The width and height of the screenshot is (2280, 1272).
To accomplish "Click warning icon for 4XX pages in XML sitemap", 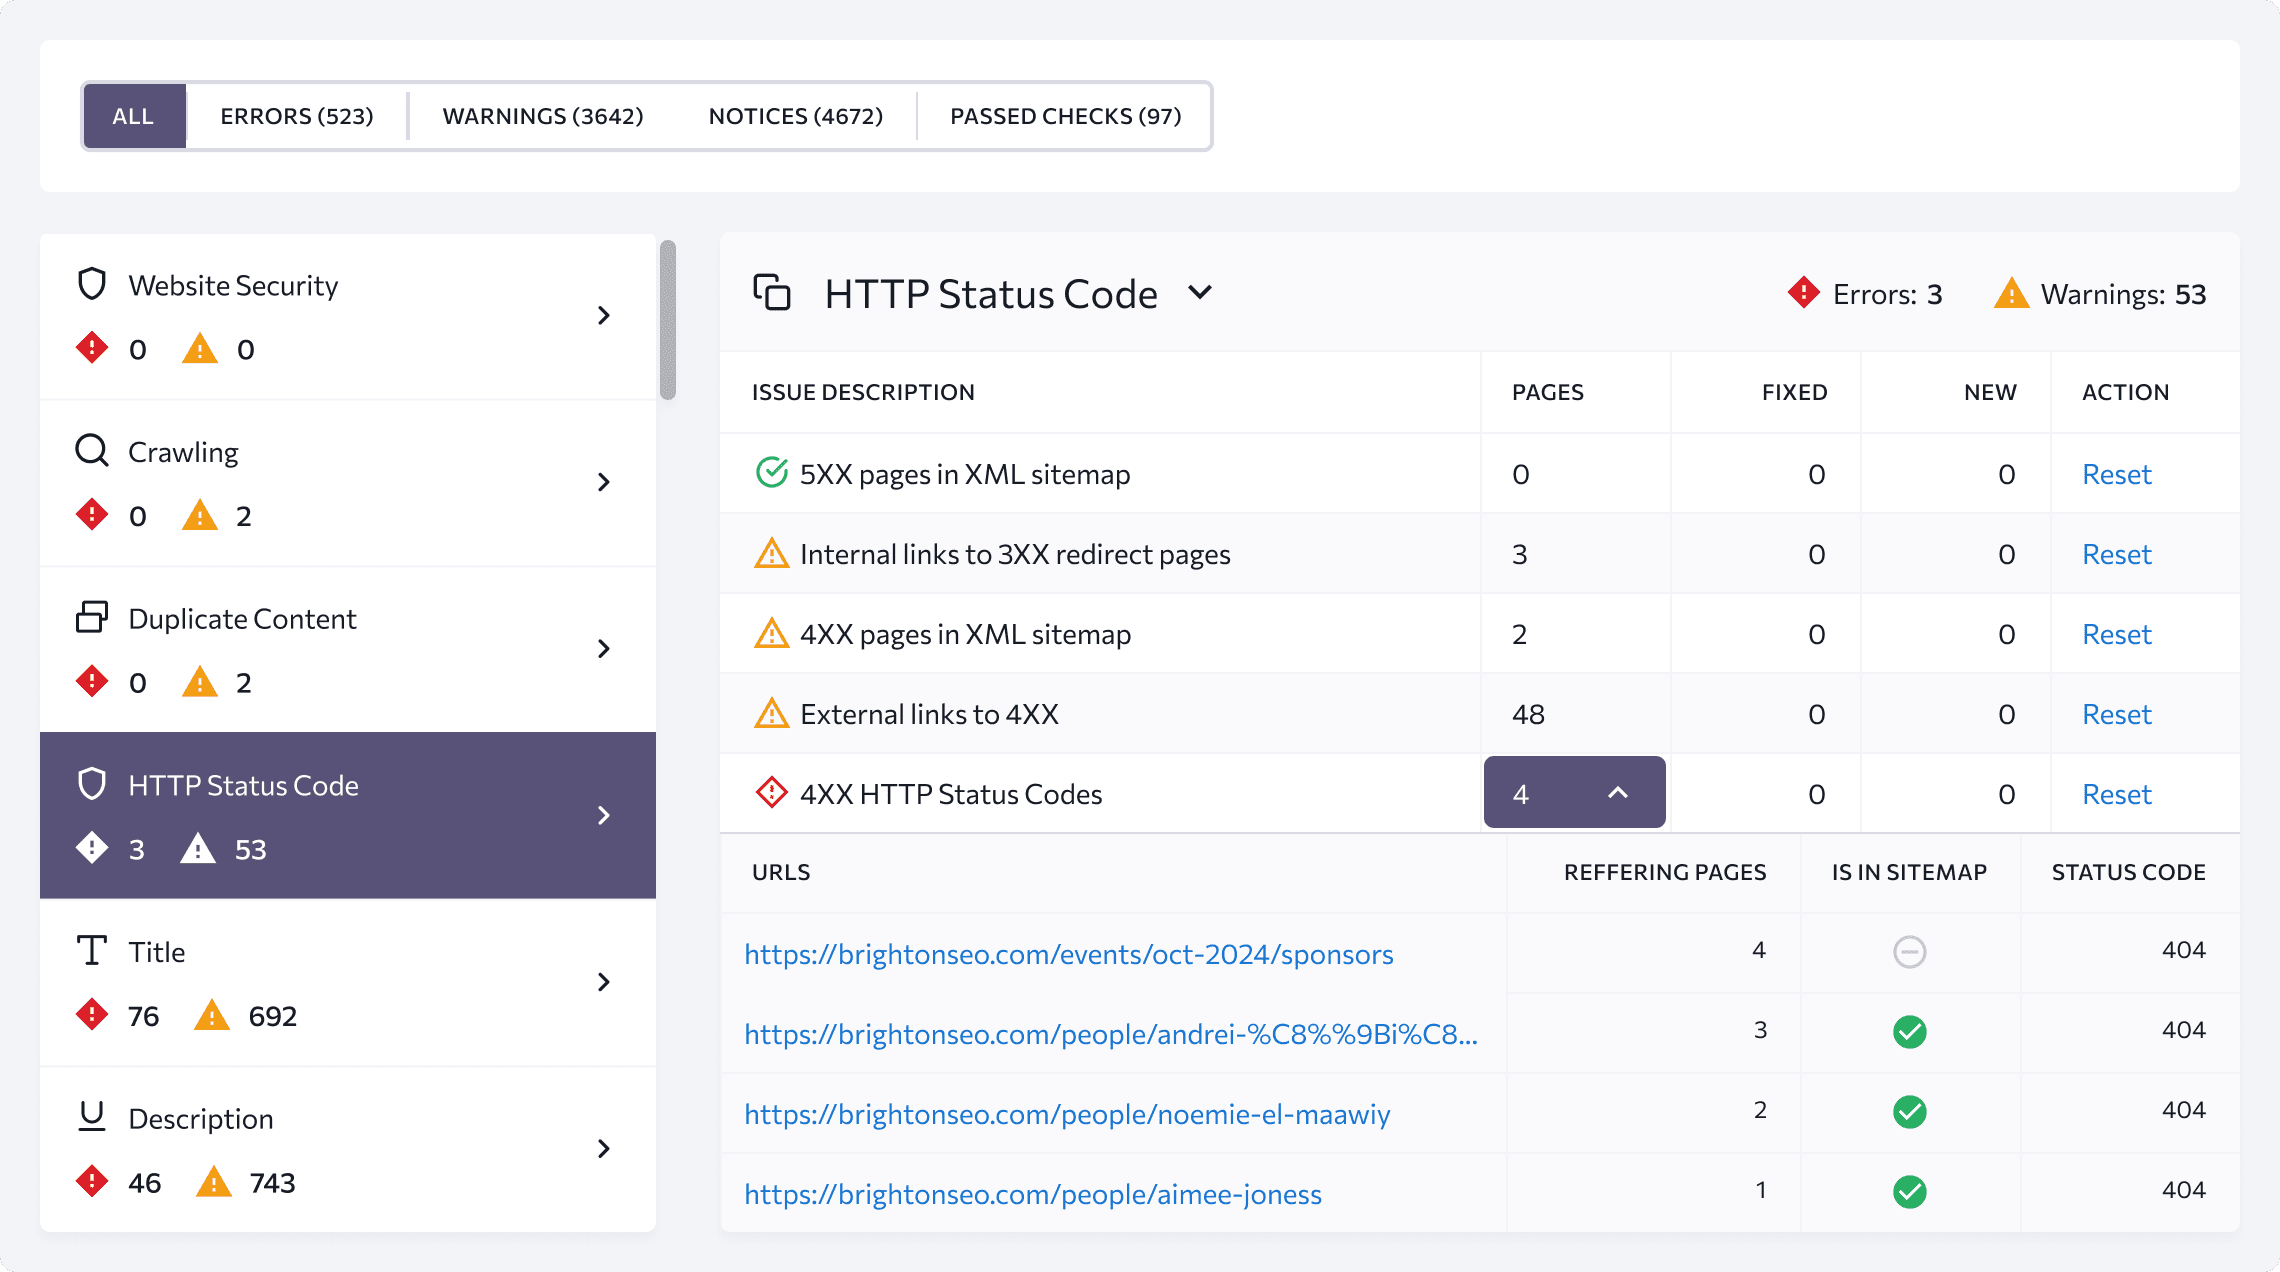I will coord(771,632).
